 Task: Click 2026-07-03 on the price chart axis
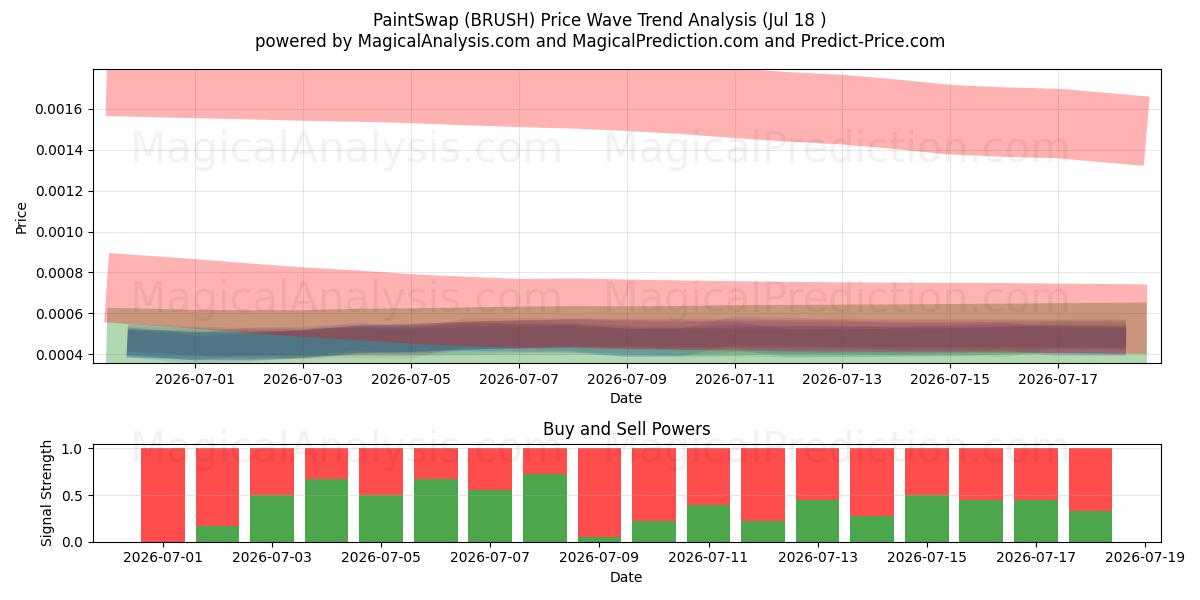pyautogui.click(x=303, y=379)
